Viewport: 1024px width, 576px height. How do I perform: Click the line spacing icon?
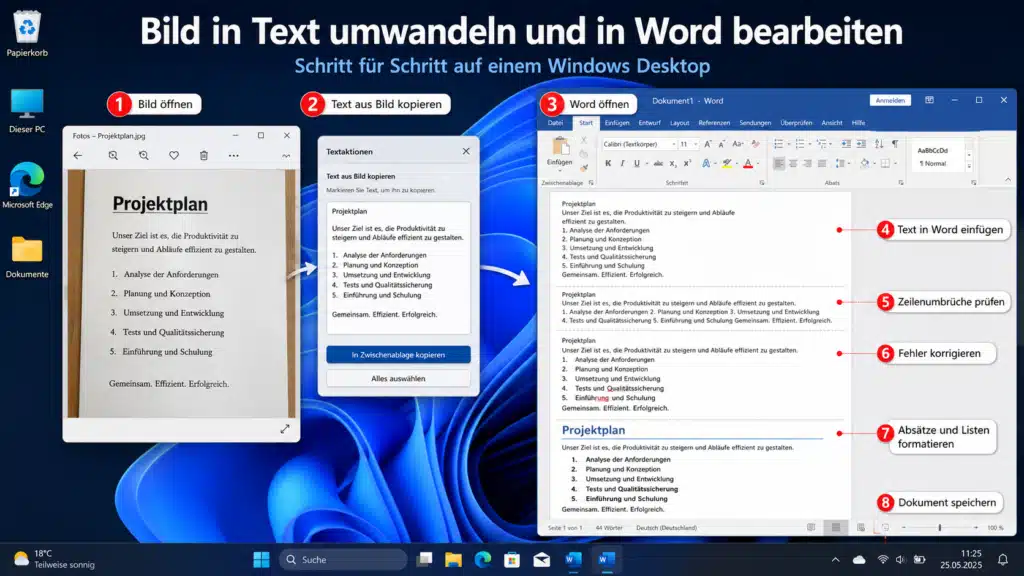click(840, 163)
